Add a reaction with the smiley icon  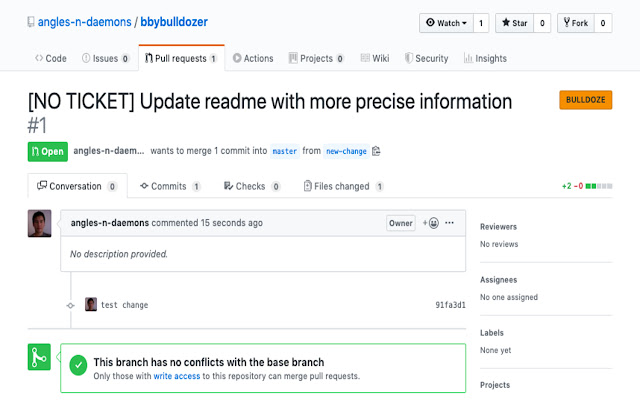(431, 223)
